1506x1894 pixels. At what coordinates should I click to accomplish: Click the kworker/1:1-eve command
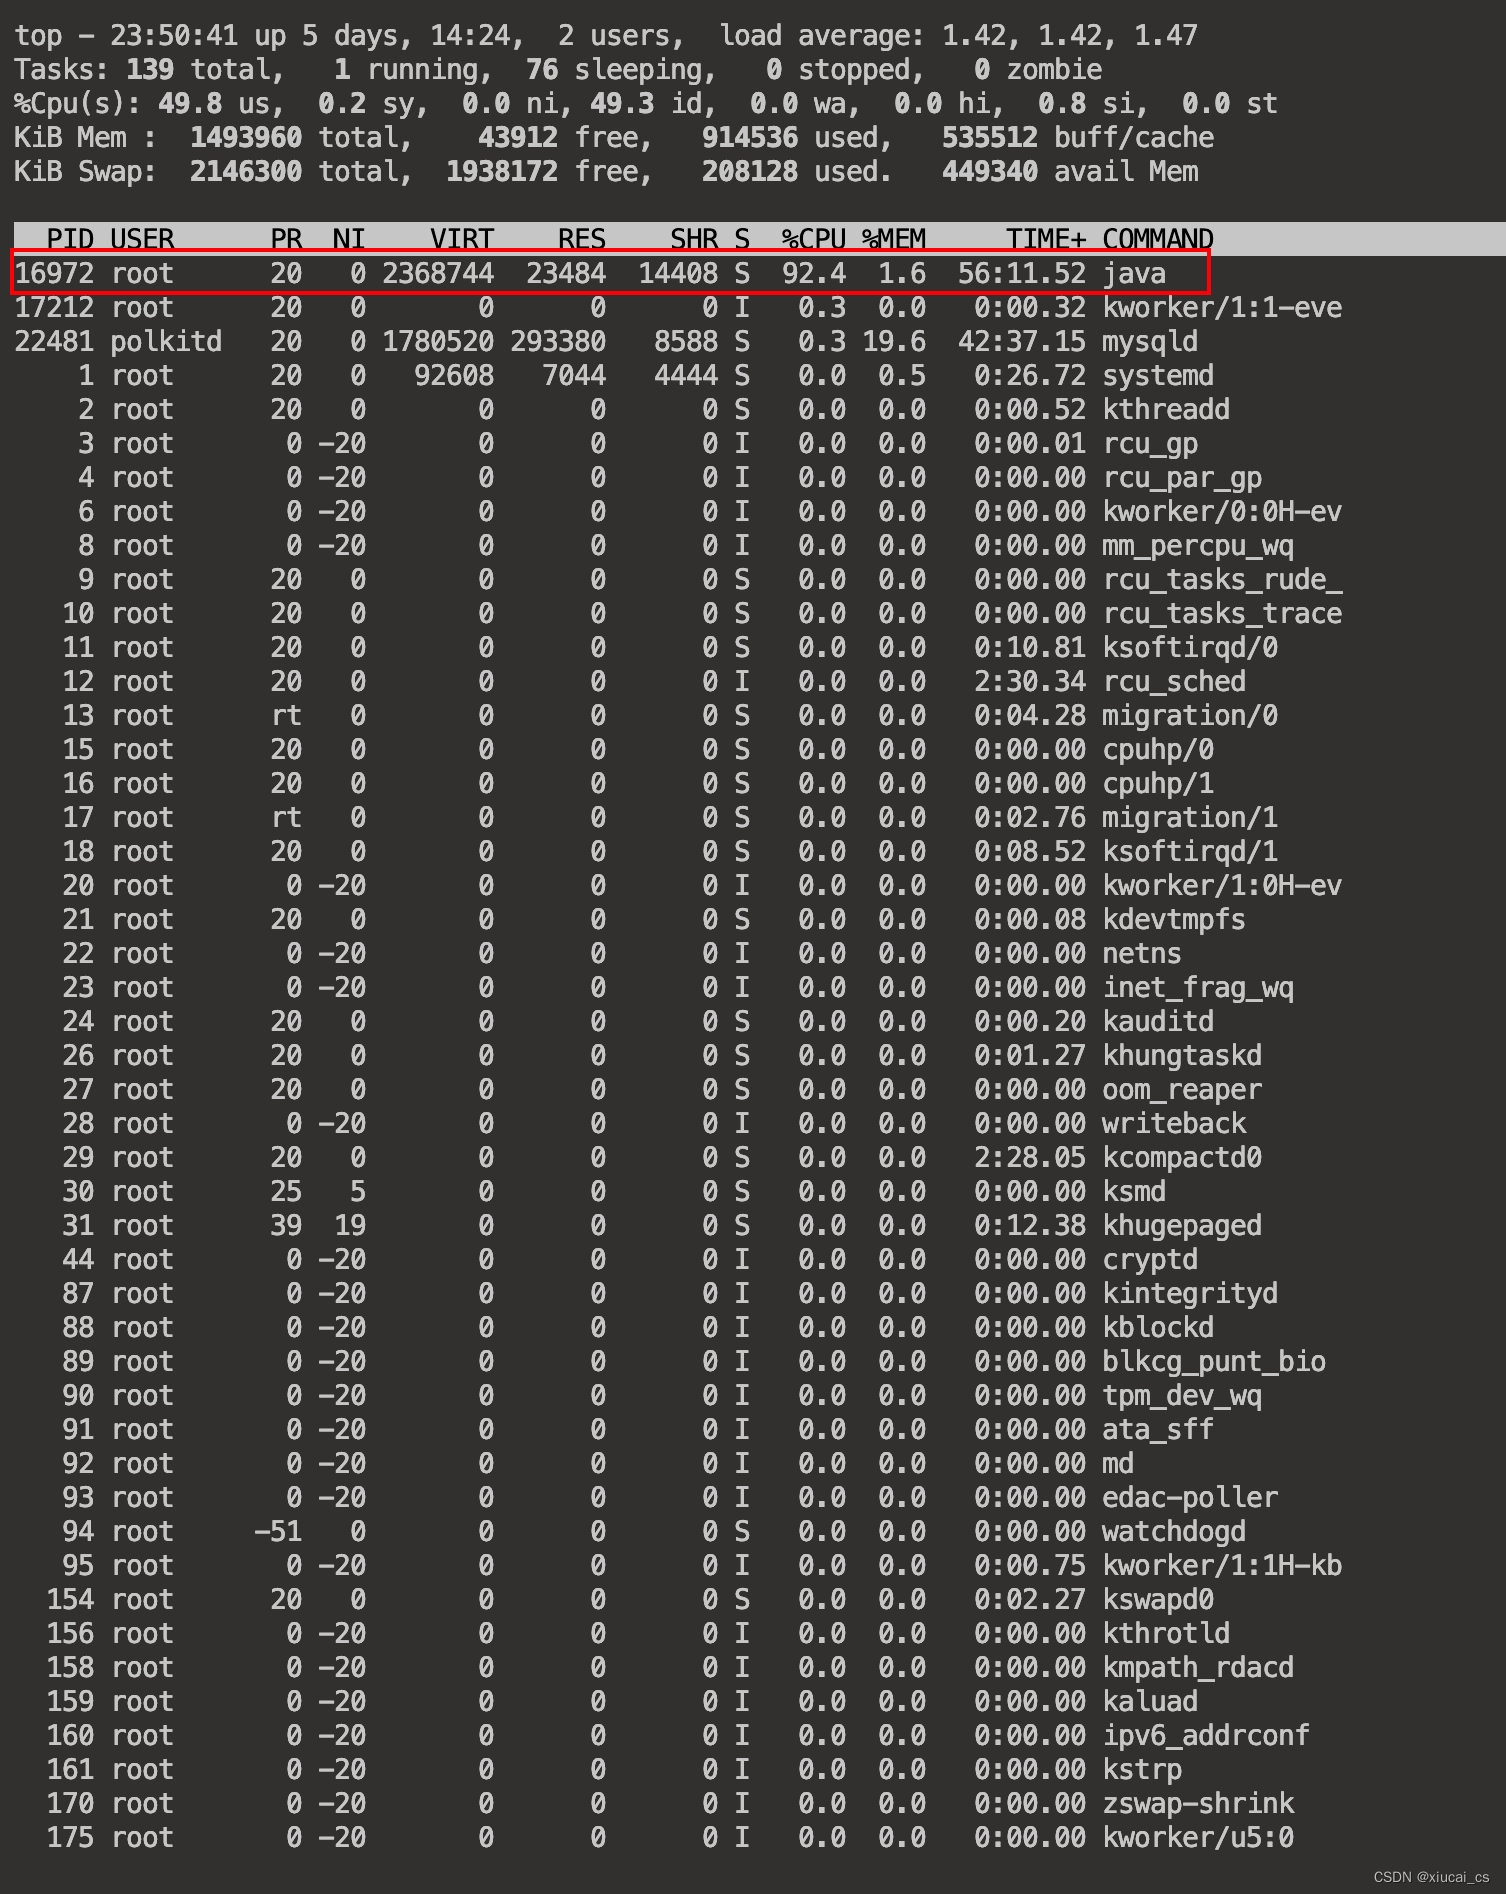[x=1221, y=307]
